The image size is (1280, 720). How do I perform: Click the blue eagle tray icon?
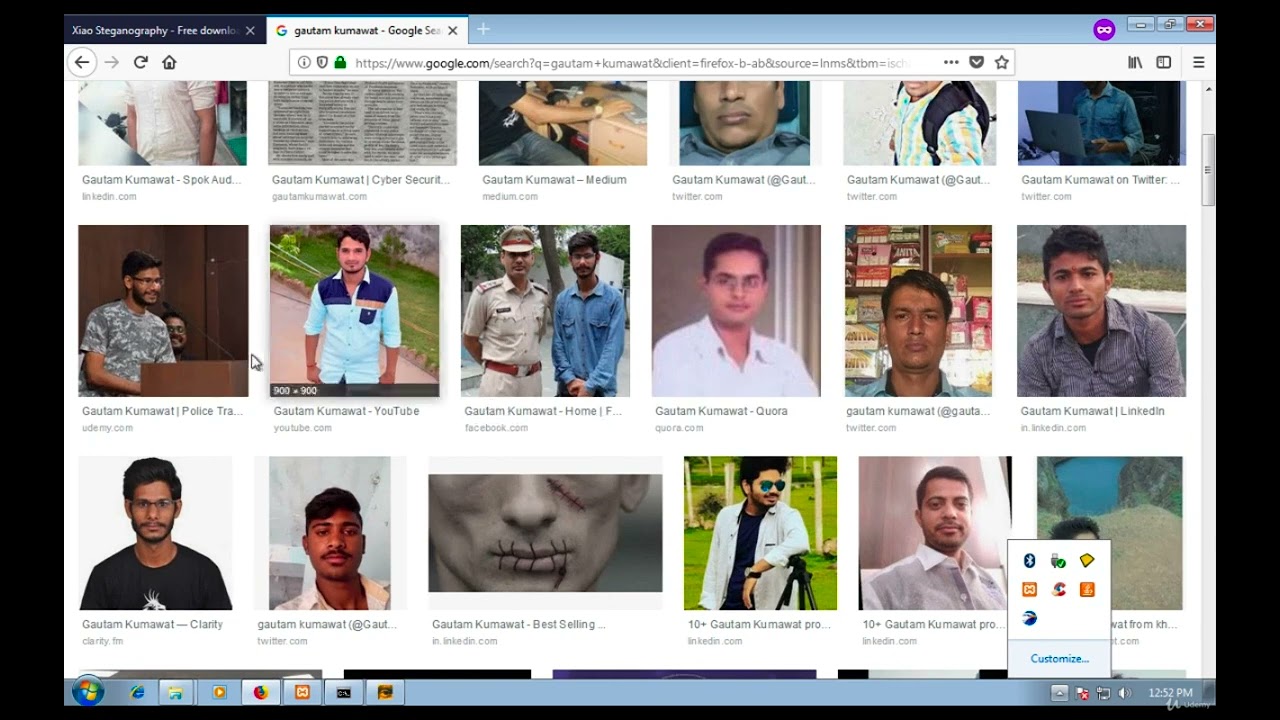(x=1029, y=619)
